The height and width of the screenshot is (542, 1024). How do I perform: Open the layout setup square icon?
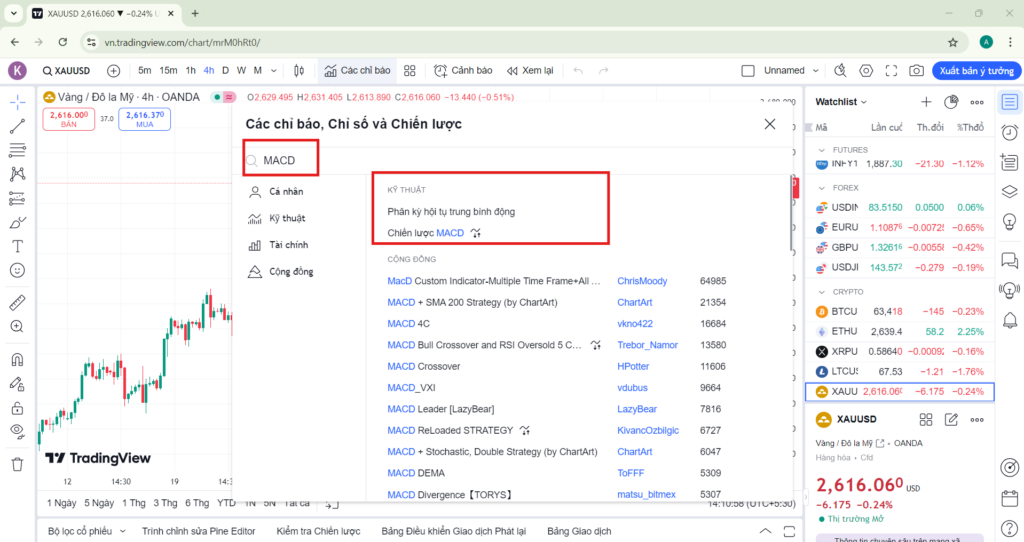point(748,71)
